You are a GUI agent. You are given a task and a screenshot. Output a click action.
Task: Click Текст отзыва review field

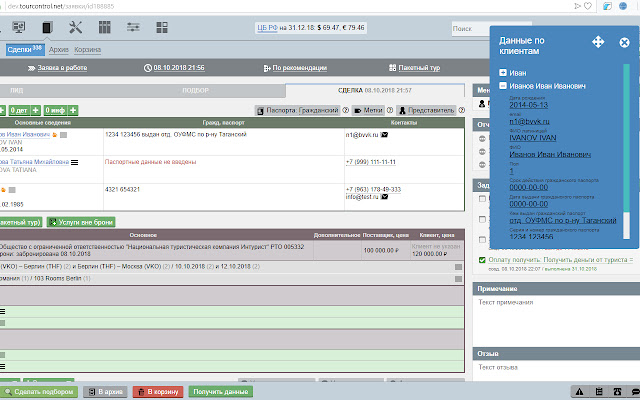click(556, 370)
